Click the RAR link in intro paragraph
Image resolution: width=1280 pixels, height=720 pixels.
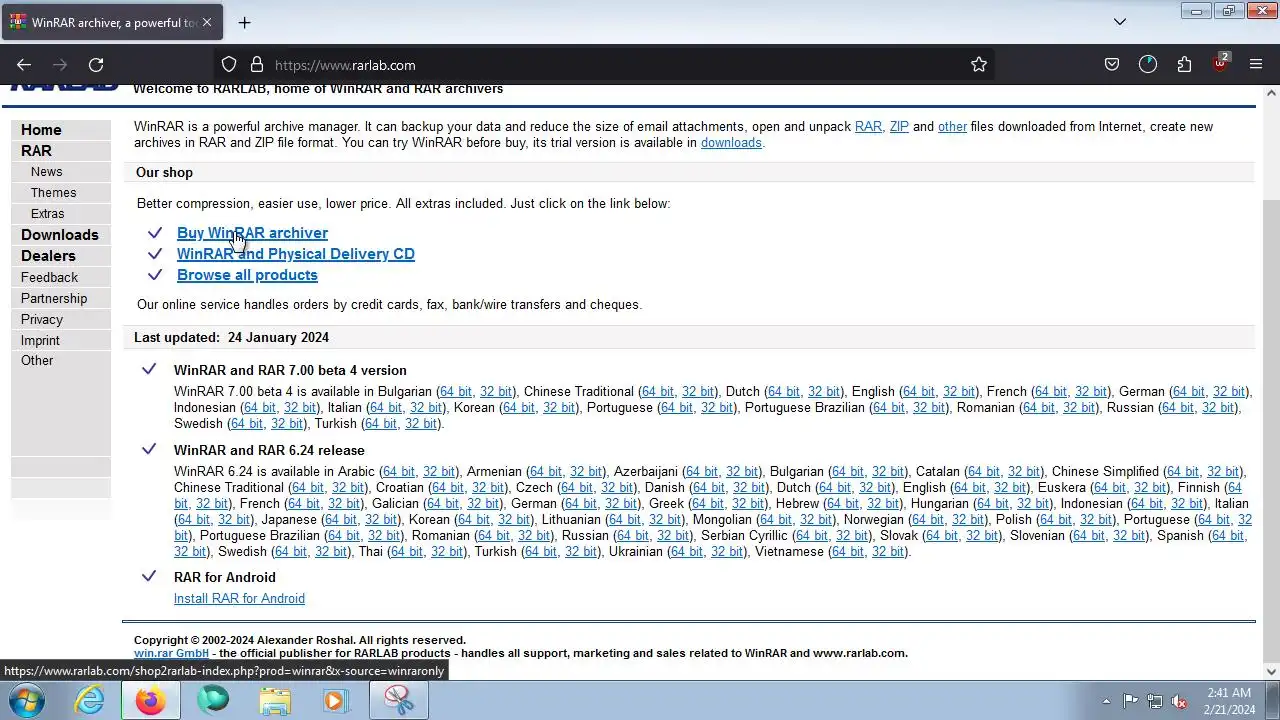click(868, 127)
